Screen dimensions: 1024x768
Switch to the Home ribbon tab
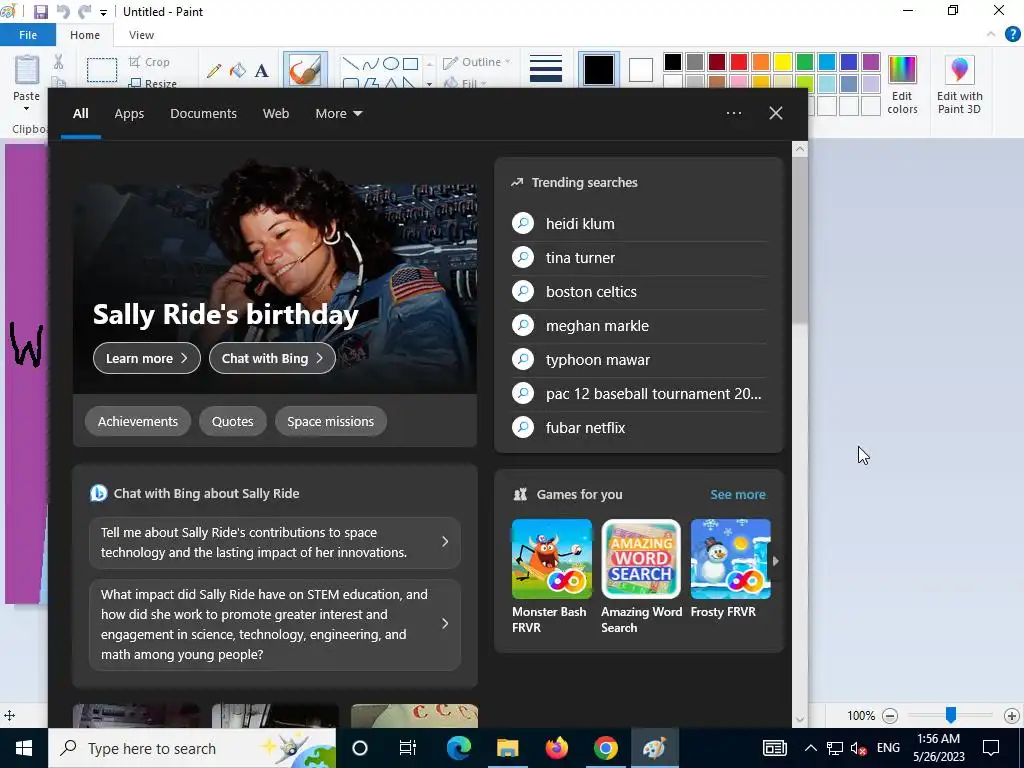[x=85, y=35]
